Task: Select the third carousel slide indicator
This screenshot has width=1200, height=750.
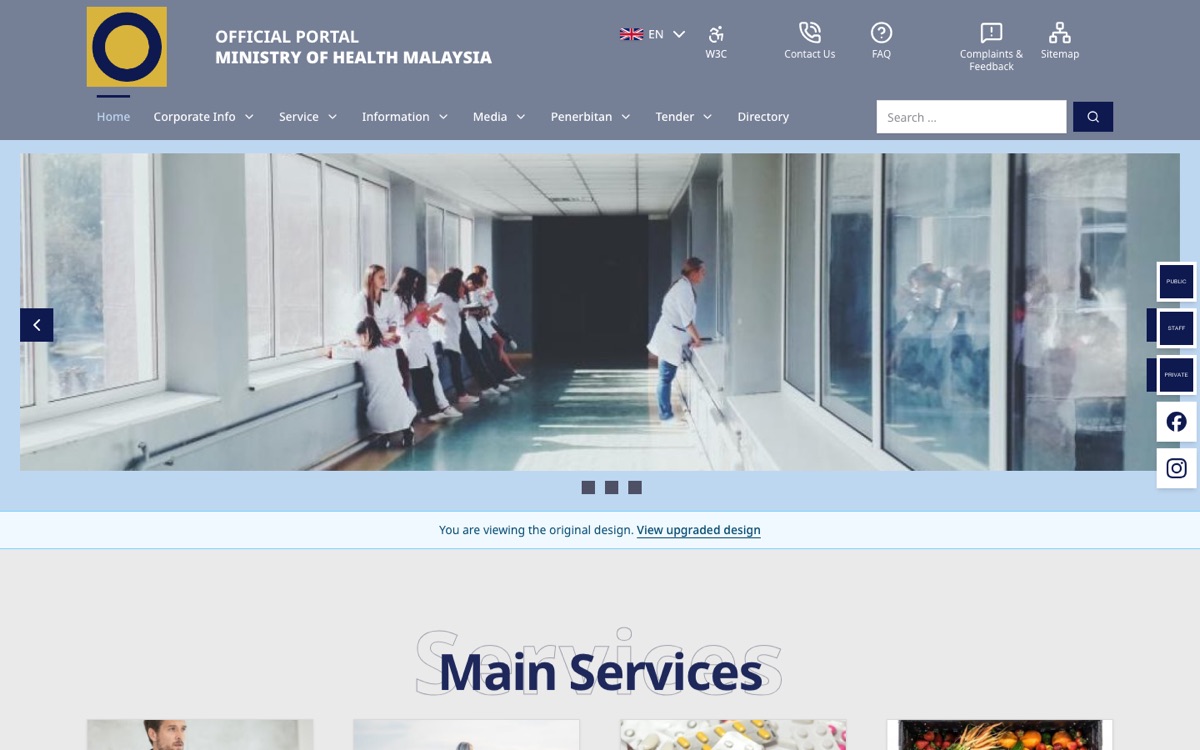Action: coord(635,488)
